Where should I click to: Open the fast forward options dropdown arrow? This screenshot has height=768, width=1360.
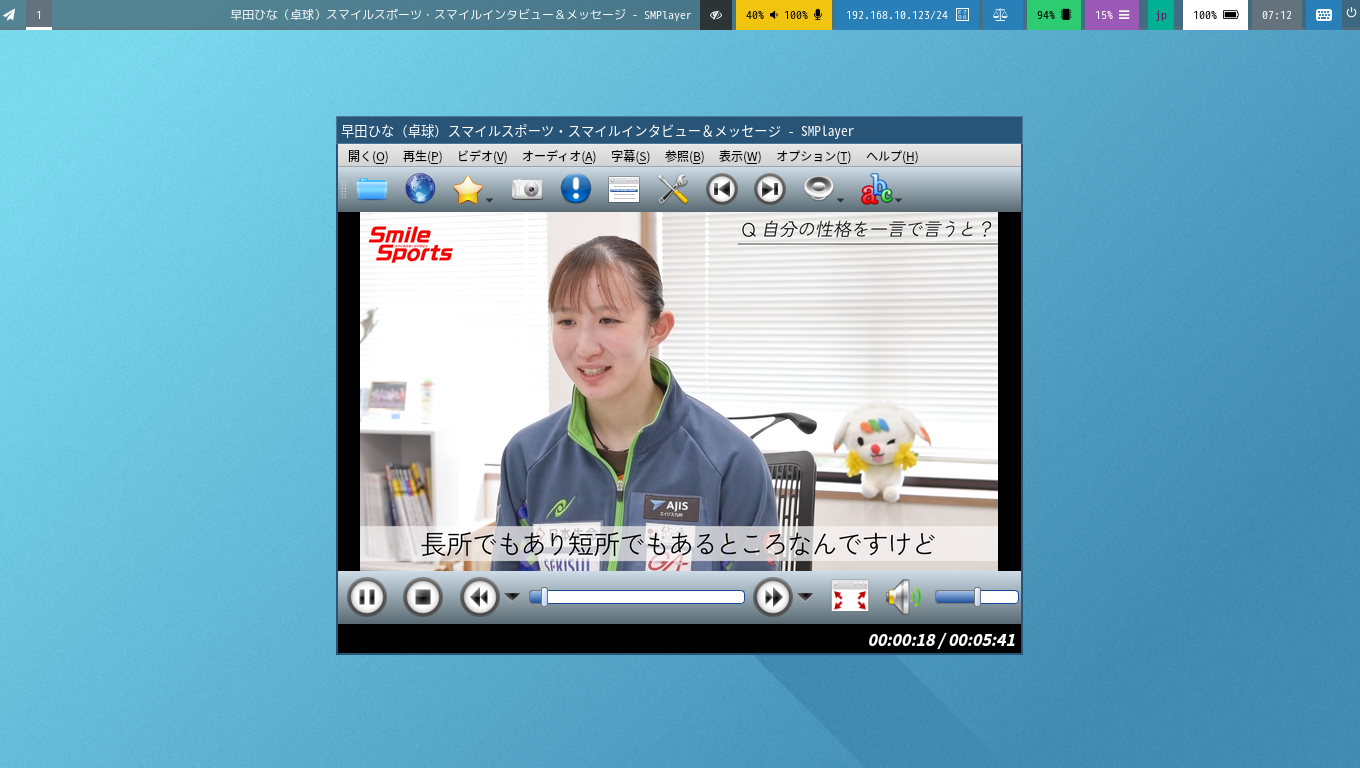pyautogui.click(x=805, y=597)
